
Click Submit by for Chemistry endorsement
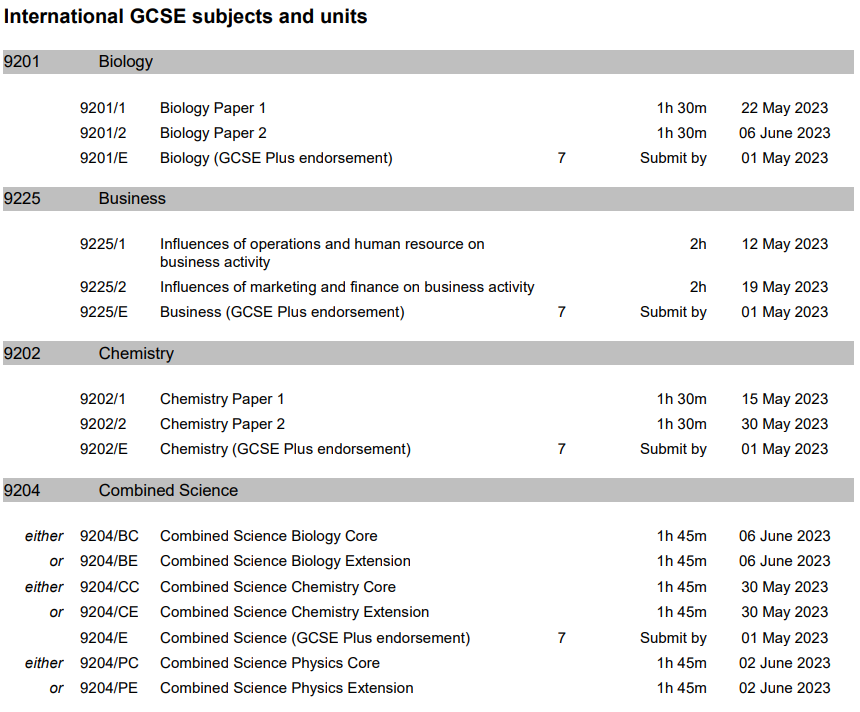[x=673, y=449]
